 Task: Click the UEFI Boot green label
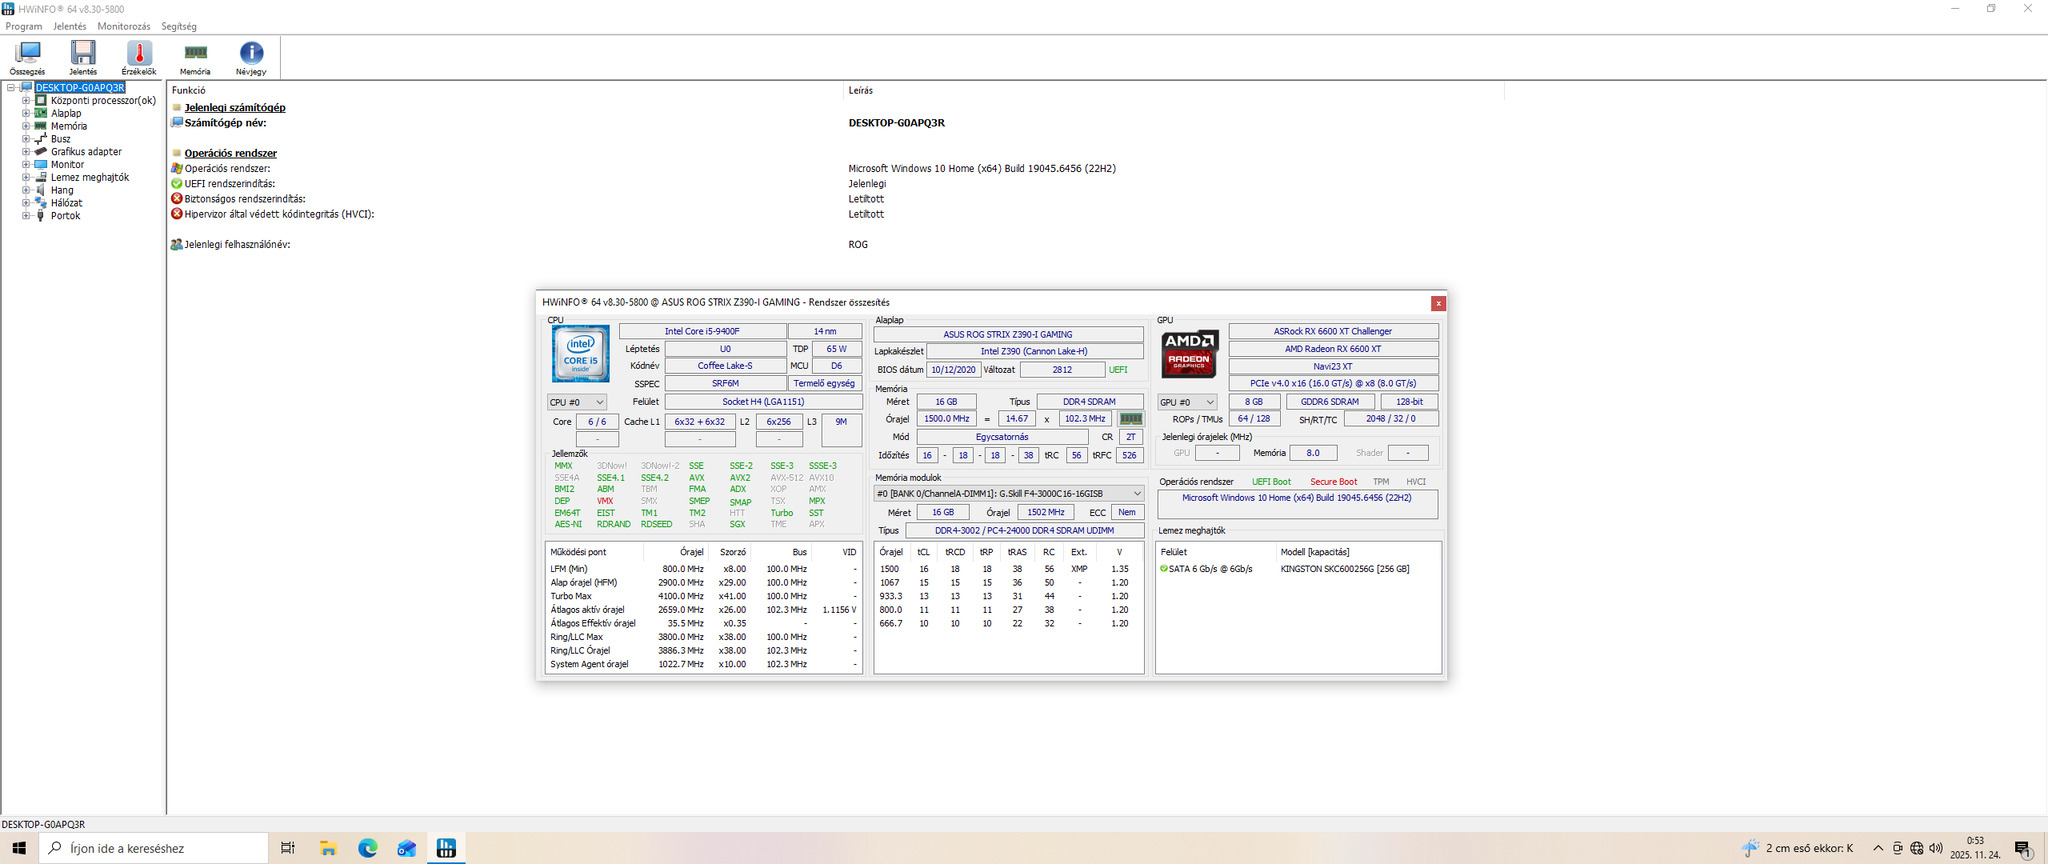click(1271, 482)
